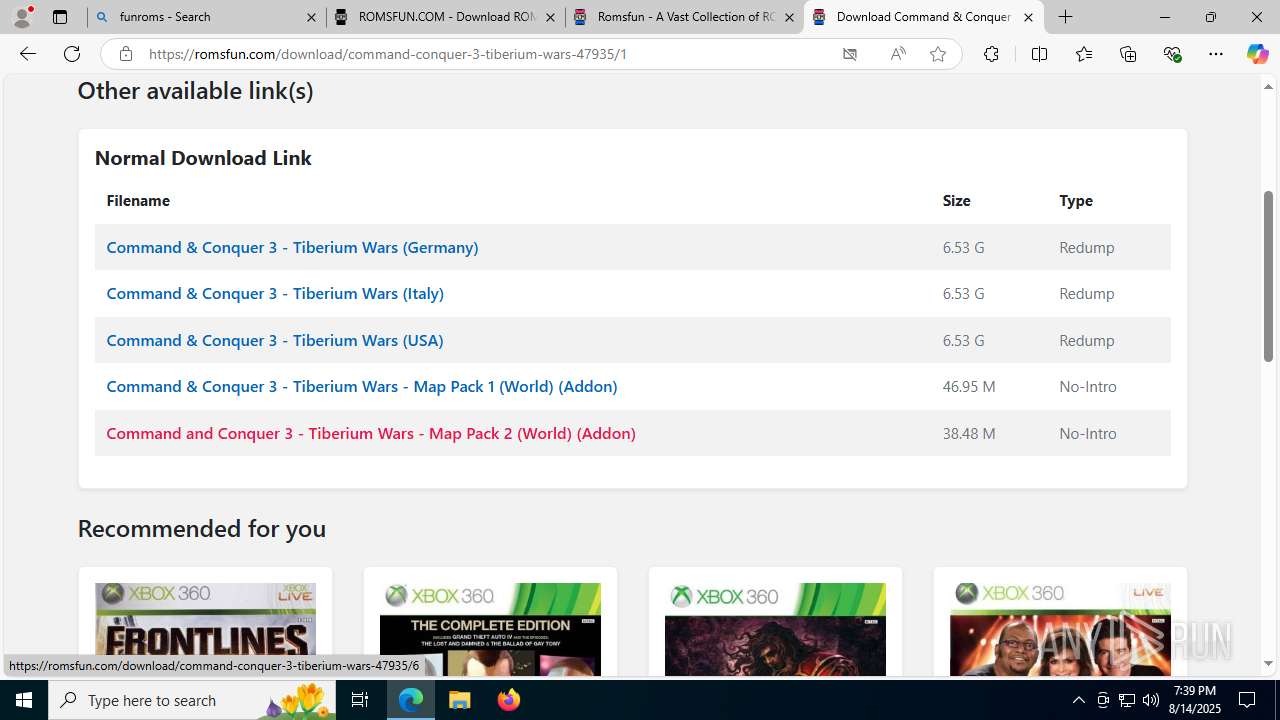Open network status tray icon
Viewport: 1280px width, 720px height.
tap(1126, 700)
